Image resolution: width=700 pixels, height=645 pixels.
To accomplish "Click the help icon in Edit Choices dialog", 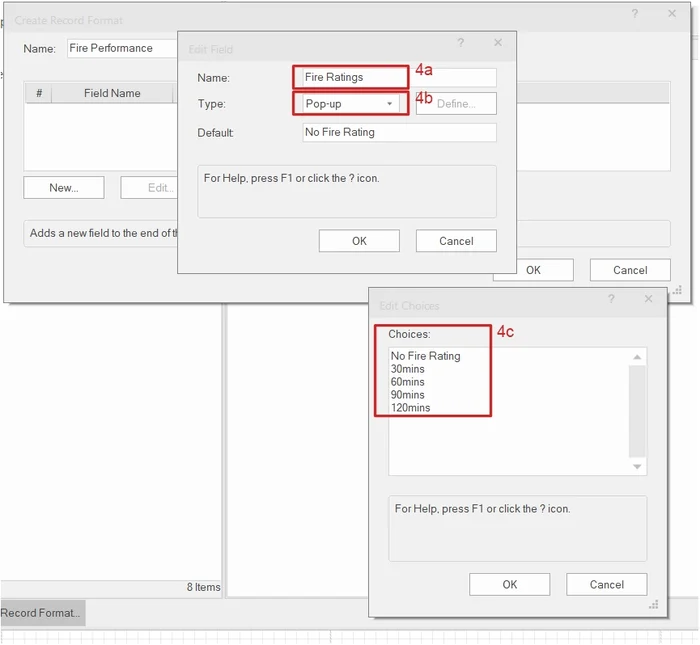I will (x=611, y=299).
